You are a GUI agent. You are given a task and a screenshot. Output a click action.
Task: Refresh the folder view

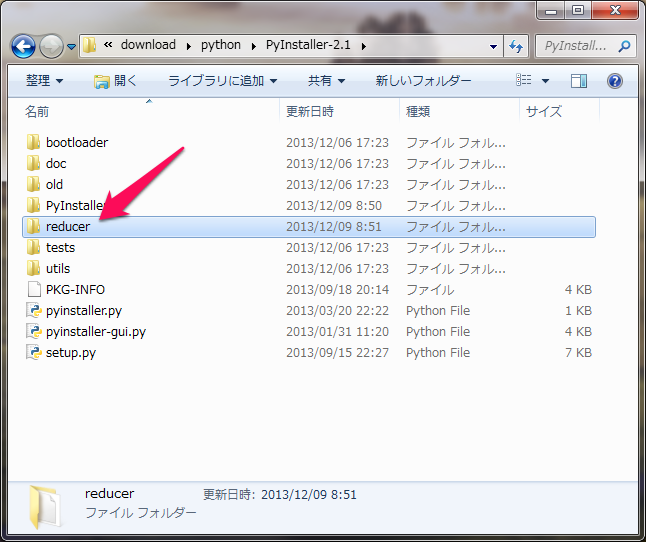coord(516,46)
